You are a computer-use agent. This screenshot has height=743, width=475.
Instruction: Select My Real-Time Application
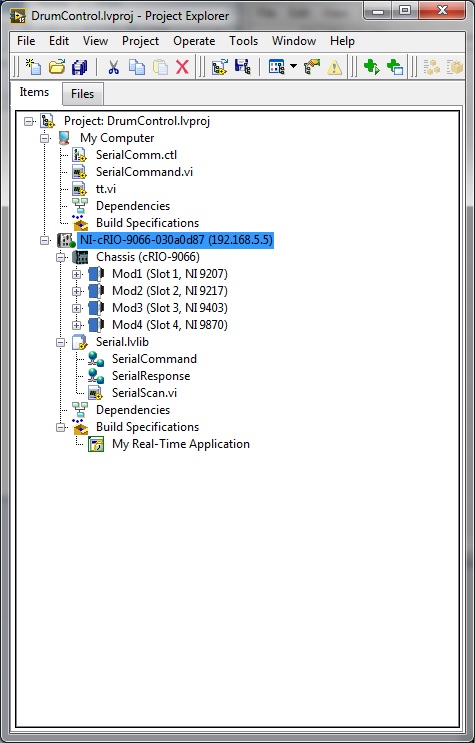[x=181, y=444]
